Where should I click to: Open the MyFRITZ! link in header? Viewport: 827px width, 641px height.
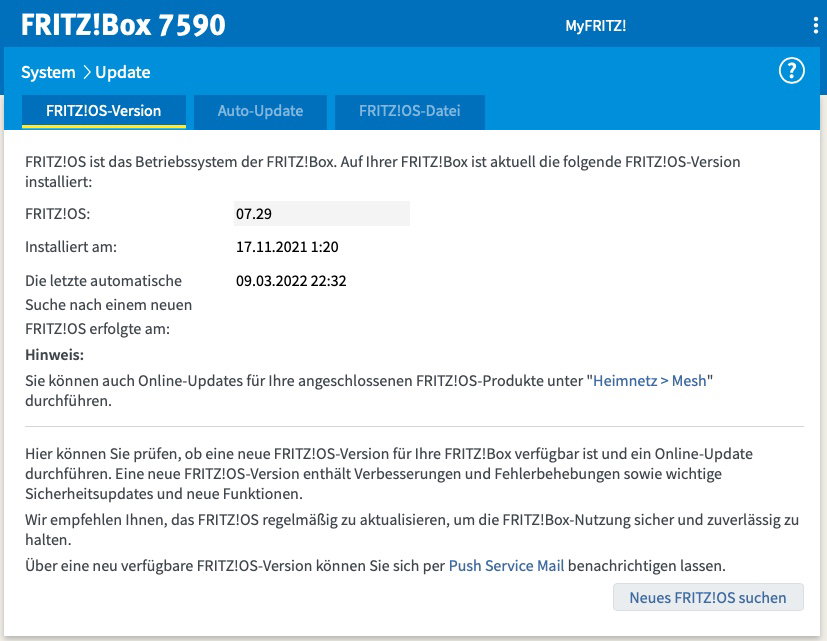pos(595,25)
